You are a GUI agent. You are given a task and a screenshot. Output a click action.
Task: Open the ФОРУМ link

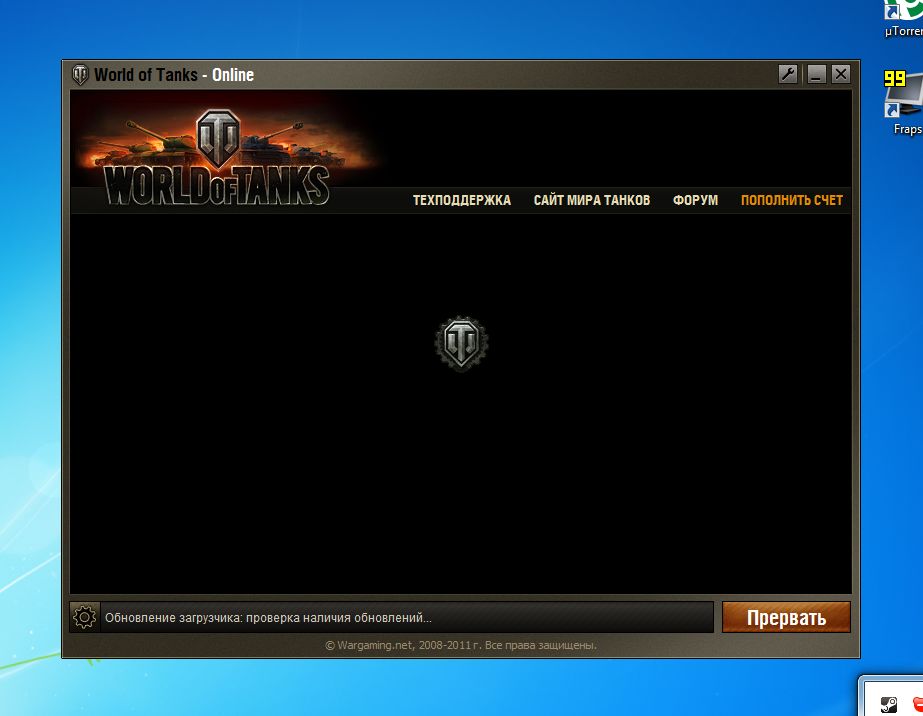coord(695,200)
